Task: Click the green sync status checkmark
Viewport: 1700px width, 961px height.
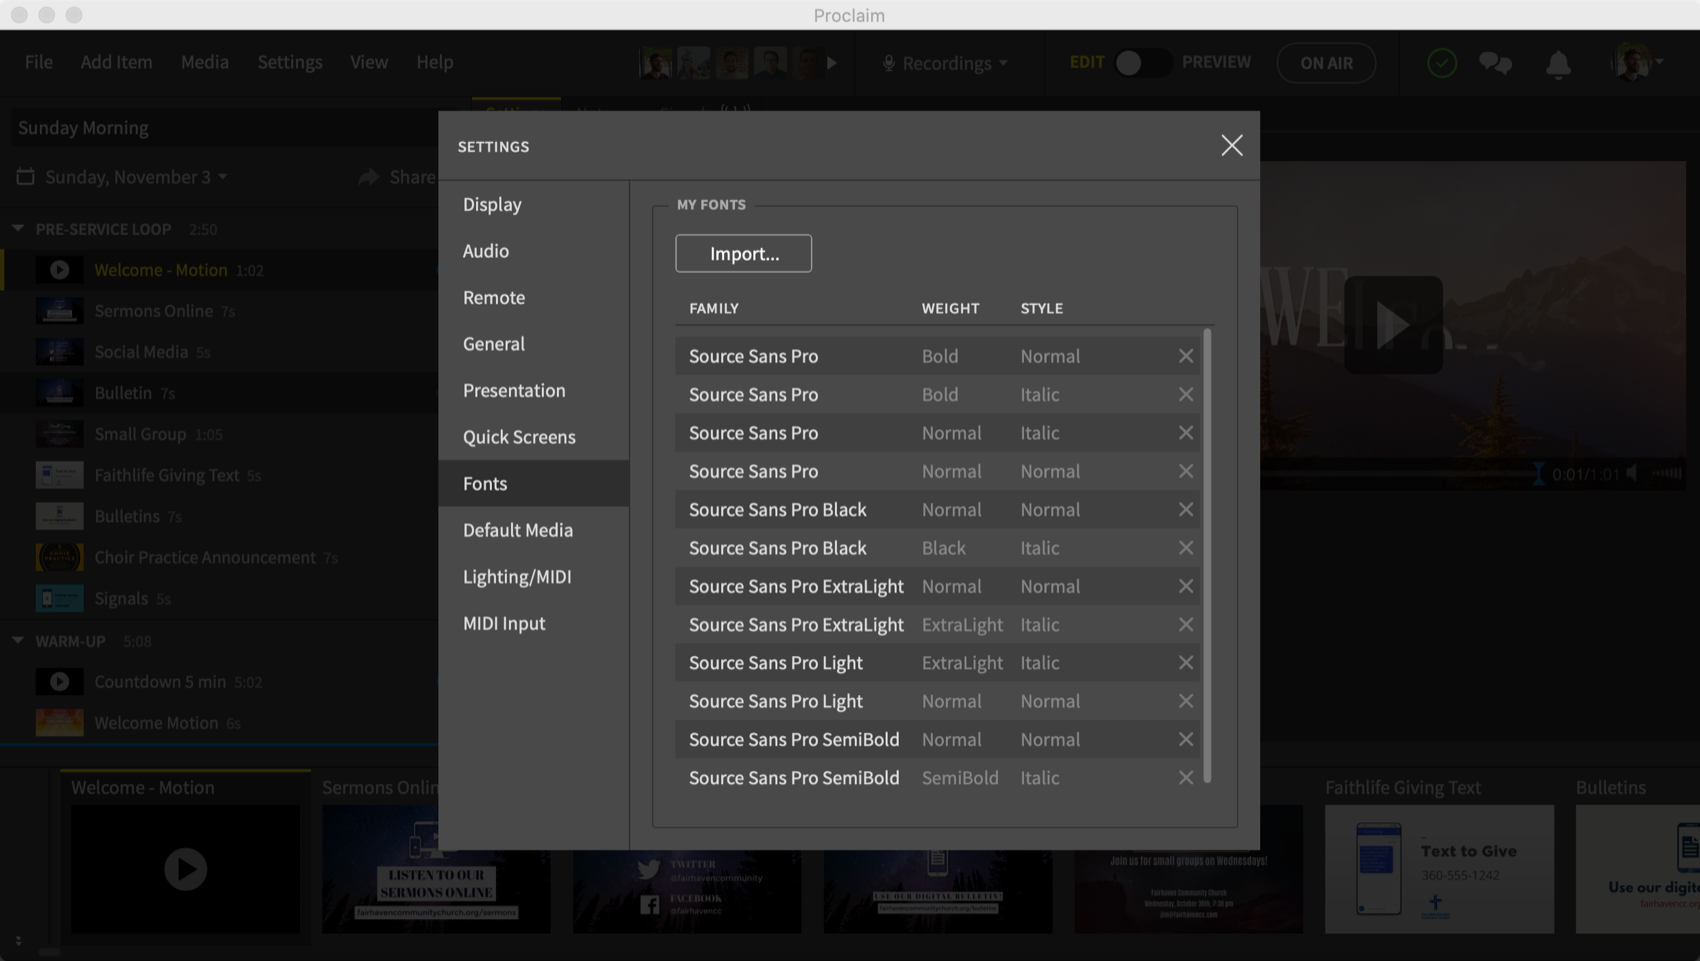Action: tap(1441, 64)
